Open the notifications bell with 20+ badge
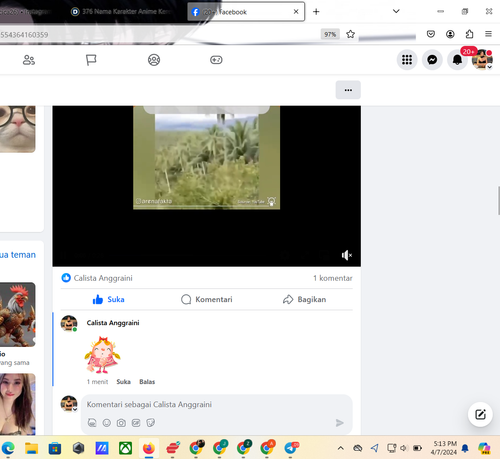The height and width of the screenshot is (459, 500). 457,60
